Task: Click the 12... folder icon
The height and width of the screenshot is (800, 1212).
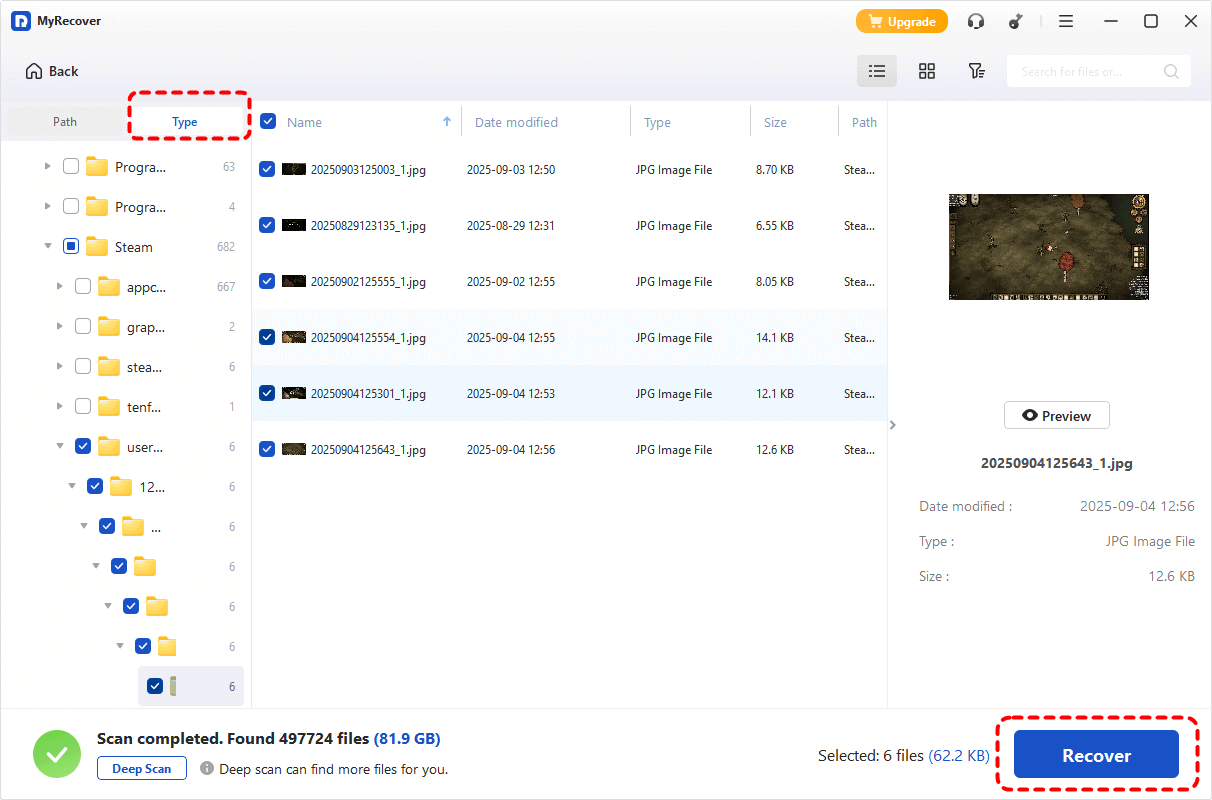Action: click(121, 487)
